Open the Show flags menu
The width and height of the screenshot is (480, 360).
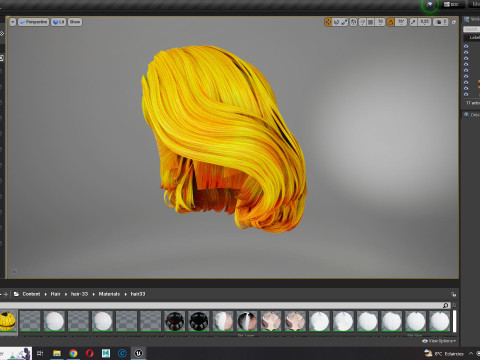[75, 22]
